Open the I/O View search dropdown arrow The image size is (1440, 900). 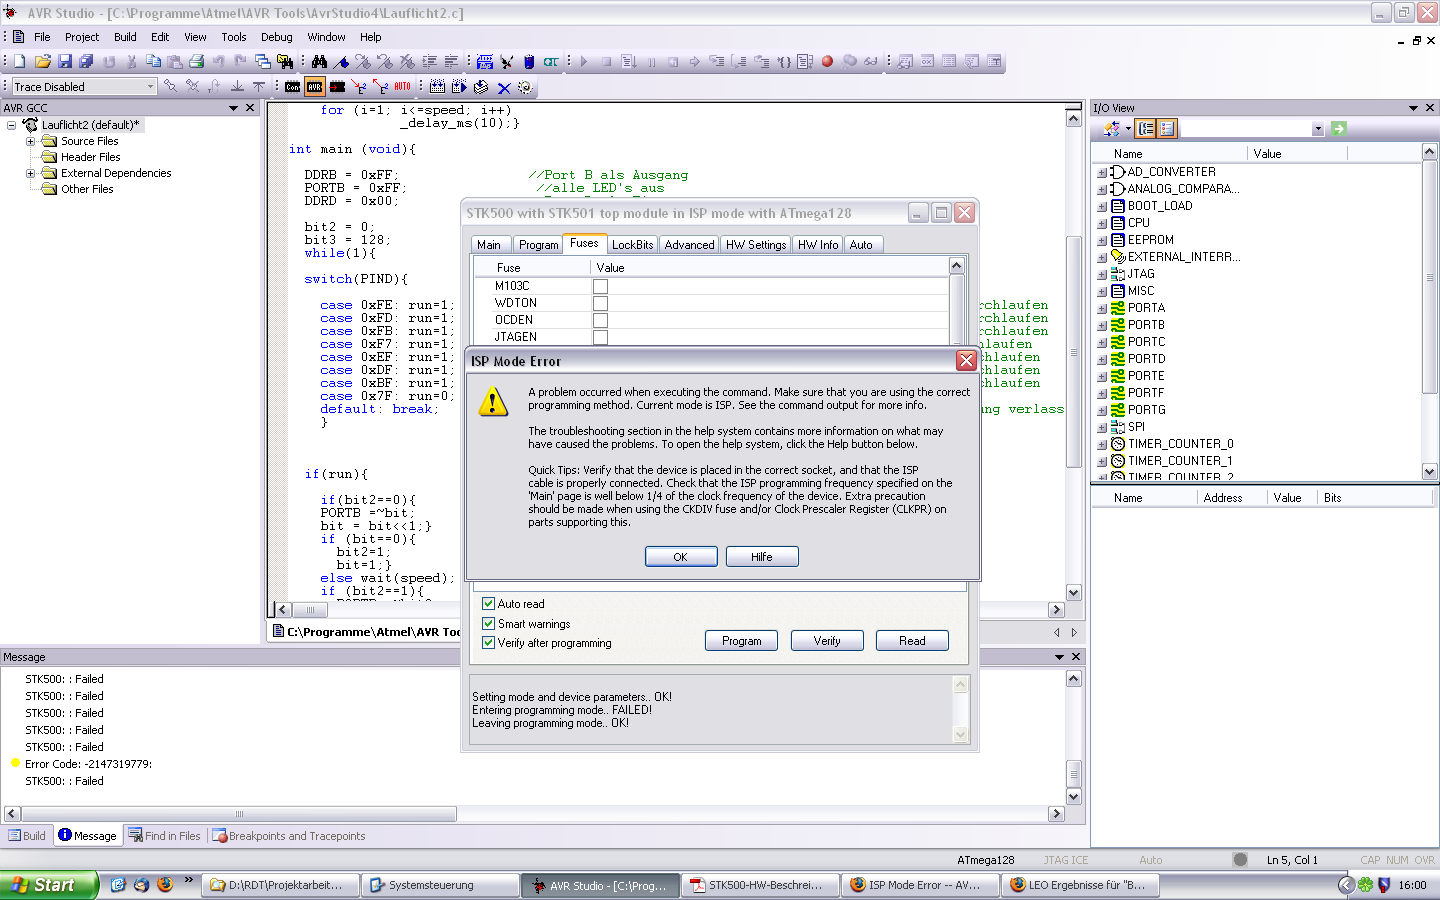tap(1318, 128)
